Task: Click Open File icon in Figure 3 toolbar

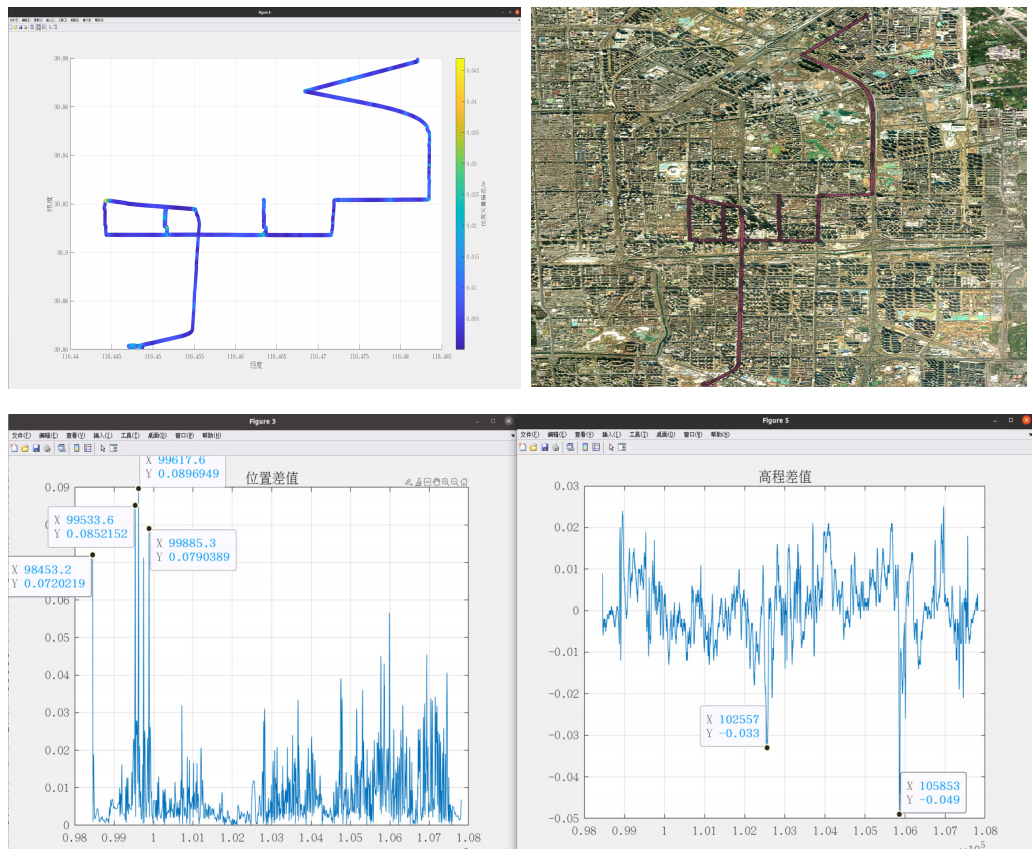Action: click(25, 448)
